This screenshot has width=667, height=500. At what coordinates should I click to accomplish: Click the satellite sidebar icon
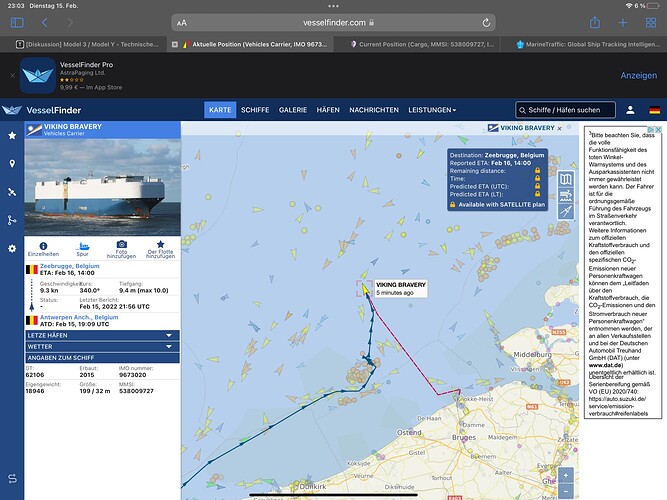pos(12,192)
